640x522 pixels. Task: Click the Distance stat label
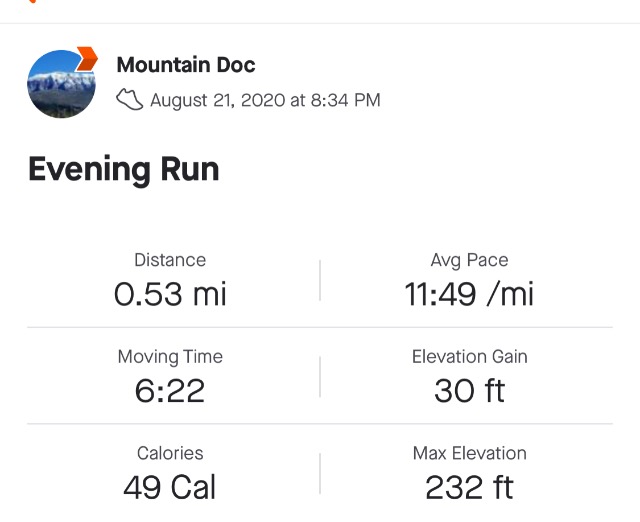click(170, 260)
